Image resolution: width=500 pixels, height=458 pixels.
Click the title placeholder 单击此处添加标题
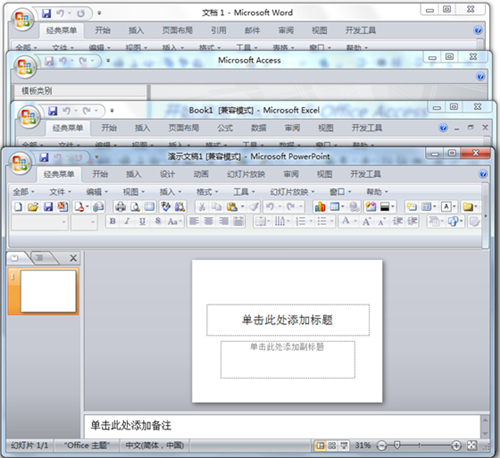pyautogui.click(x=288, y=320)
